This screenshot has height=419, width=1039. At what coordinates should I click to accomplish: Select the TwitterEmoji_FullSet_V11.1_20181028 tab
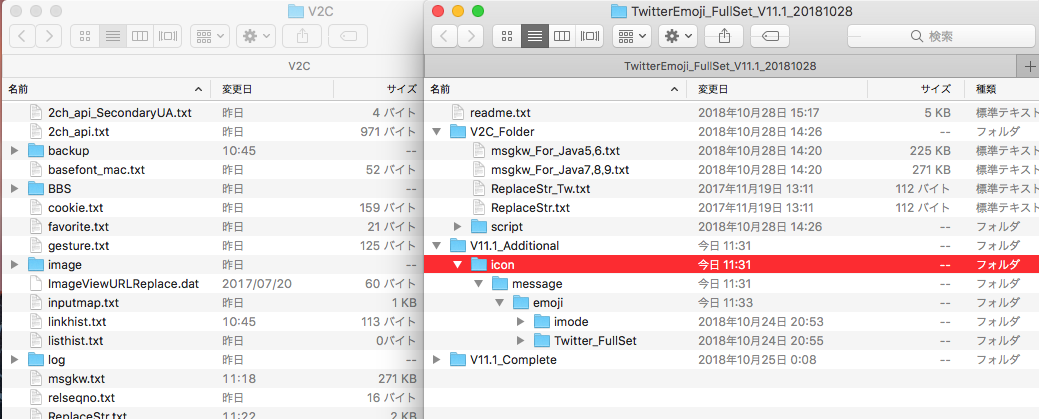point(720,66)
